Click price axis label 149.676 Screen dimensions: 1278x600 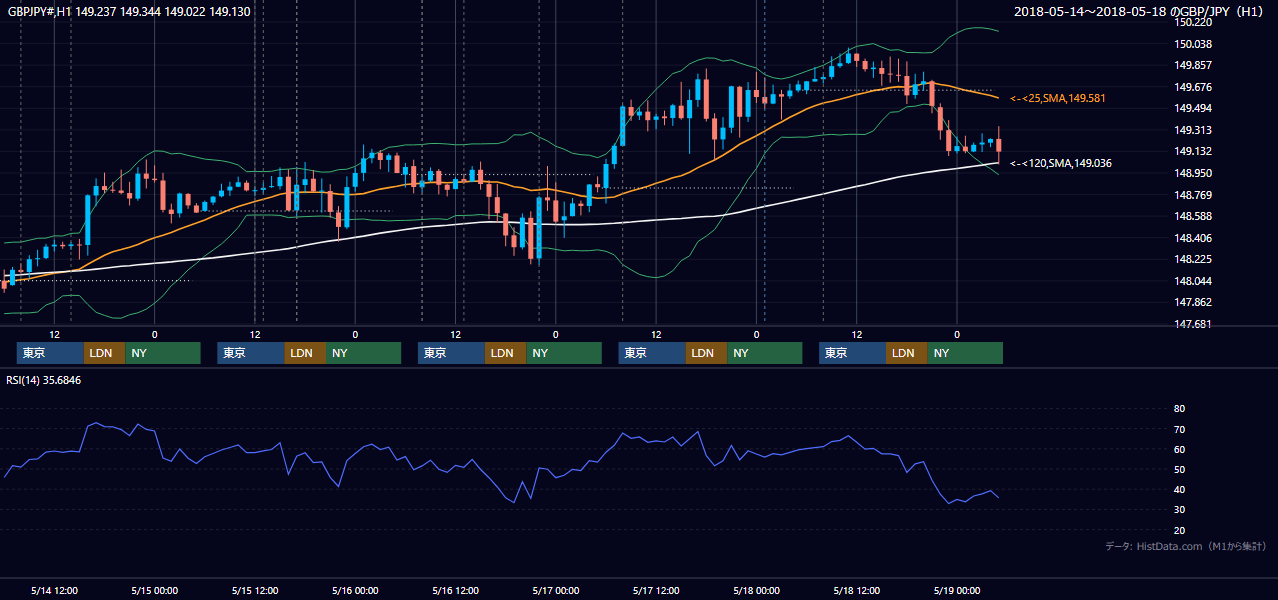pyautogui.click(x=1195, y=87)
